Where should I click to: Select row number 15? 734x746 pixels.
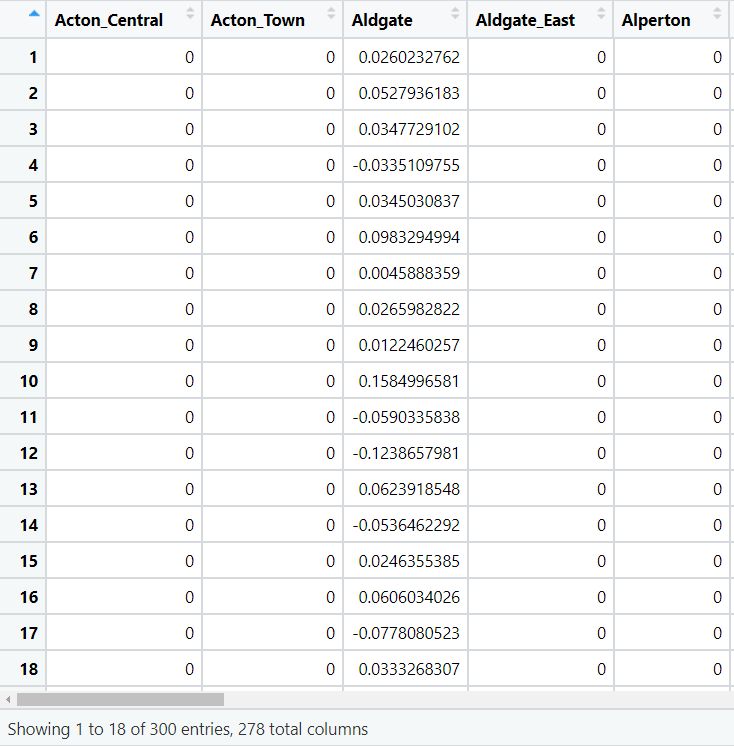[29, 561]
